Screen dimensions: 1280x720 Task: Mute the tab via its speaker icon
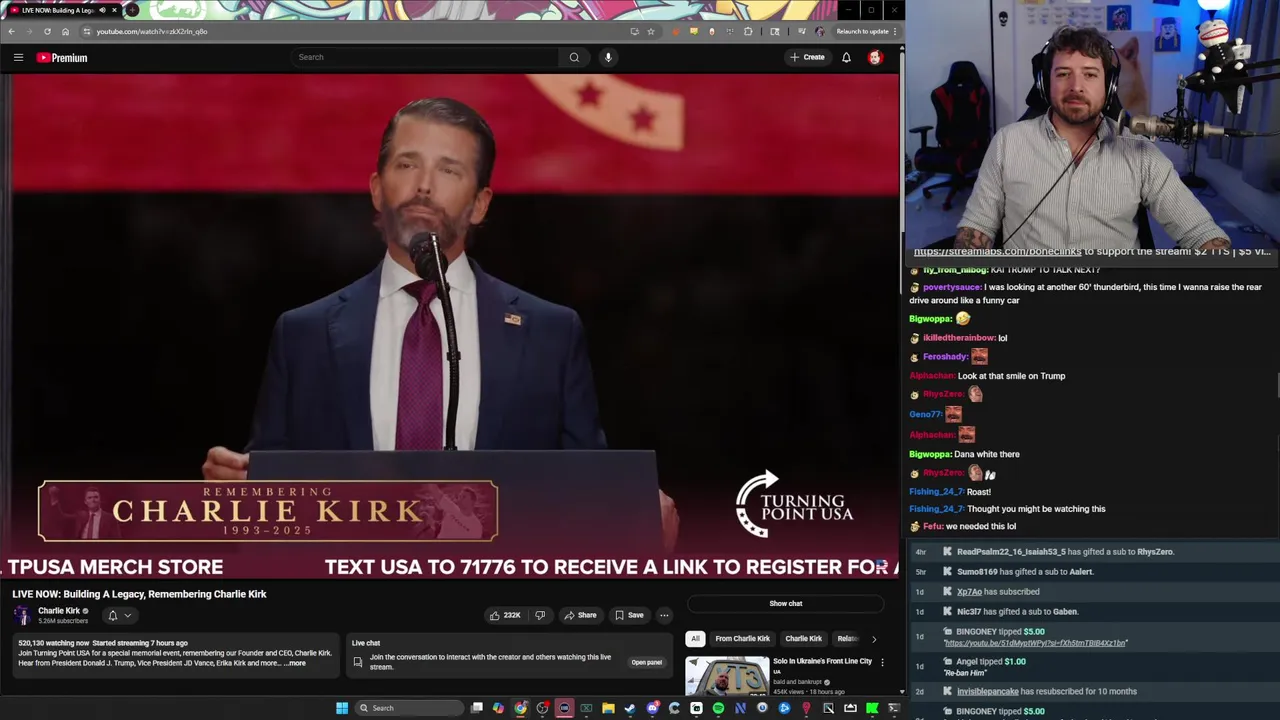tap(102, 10)
